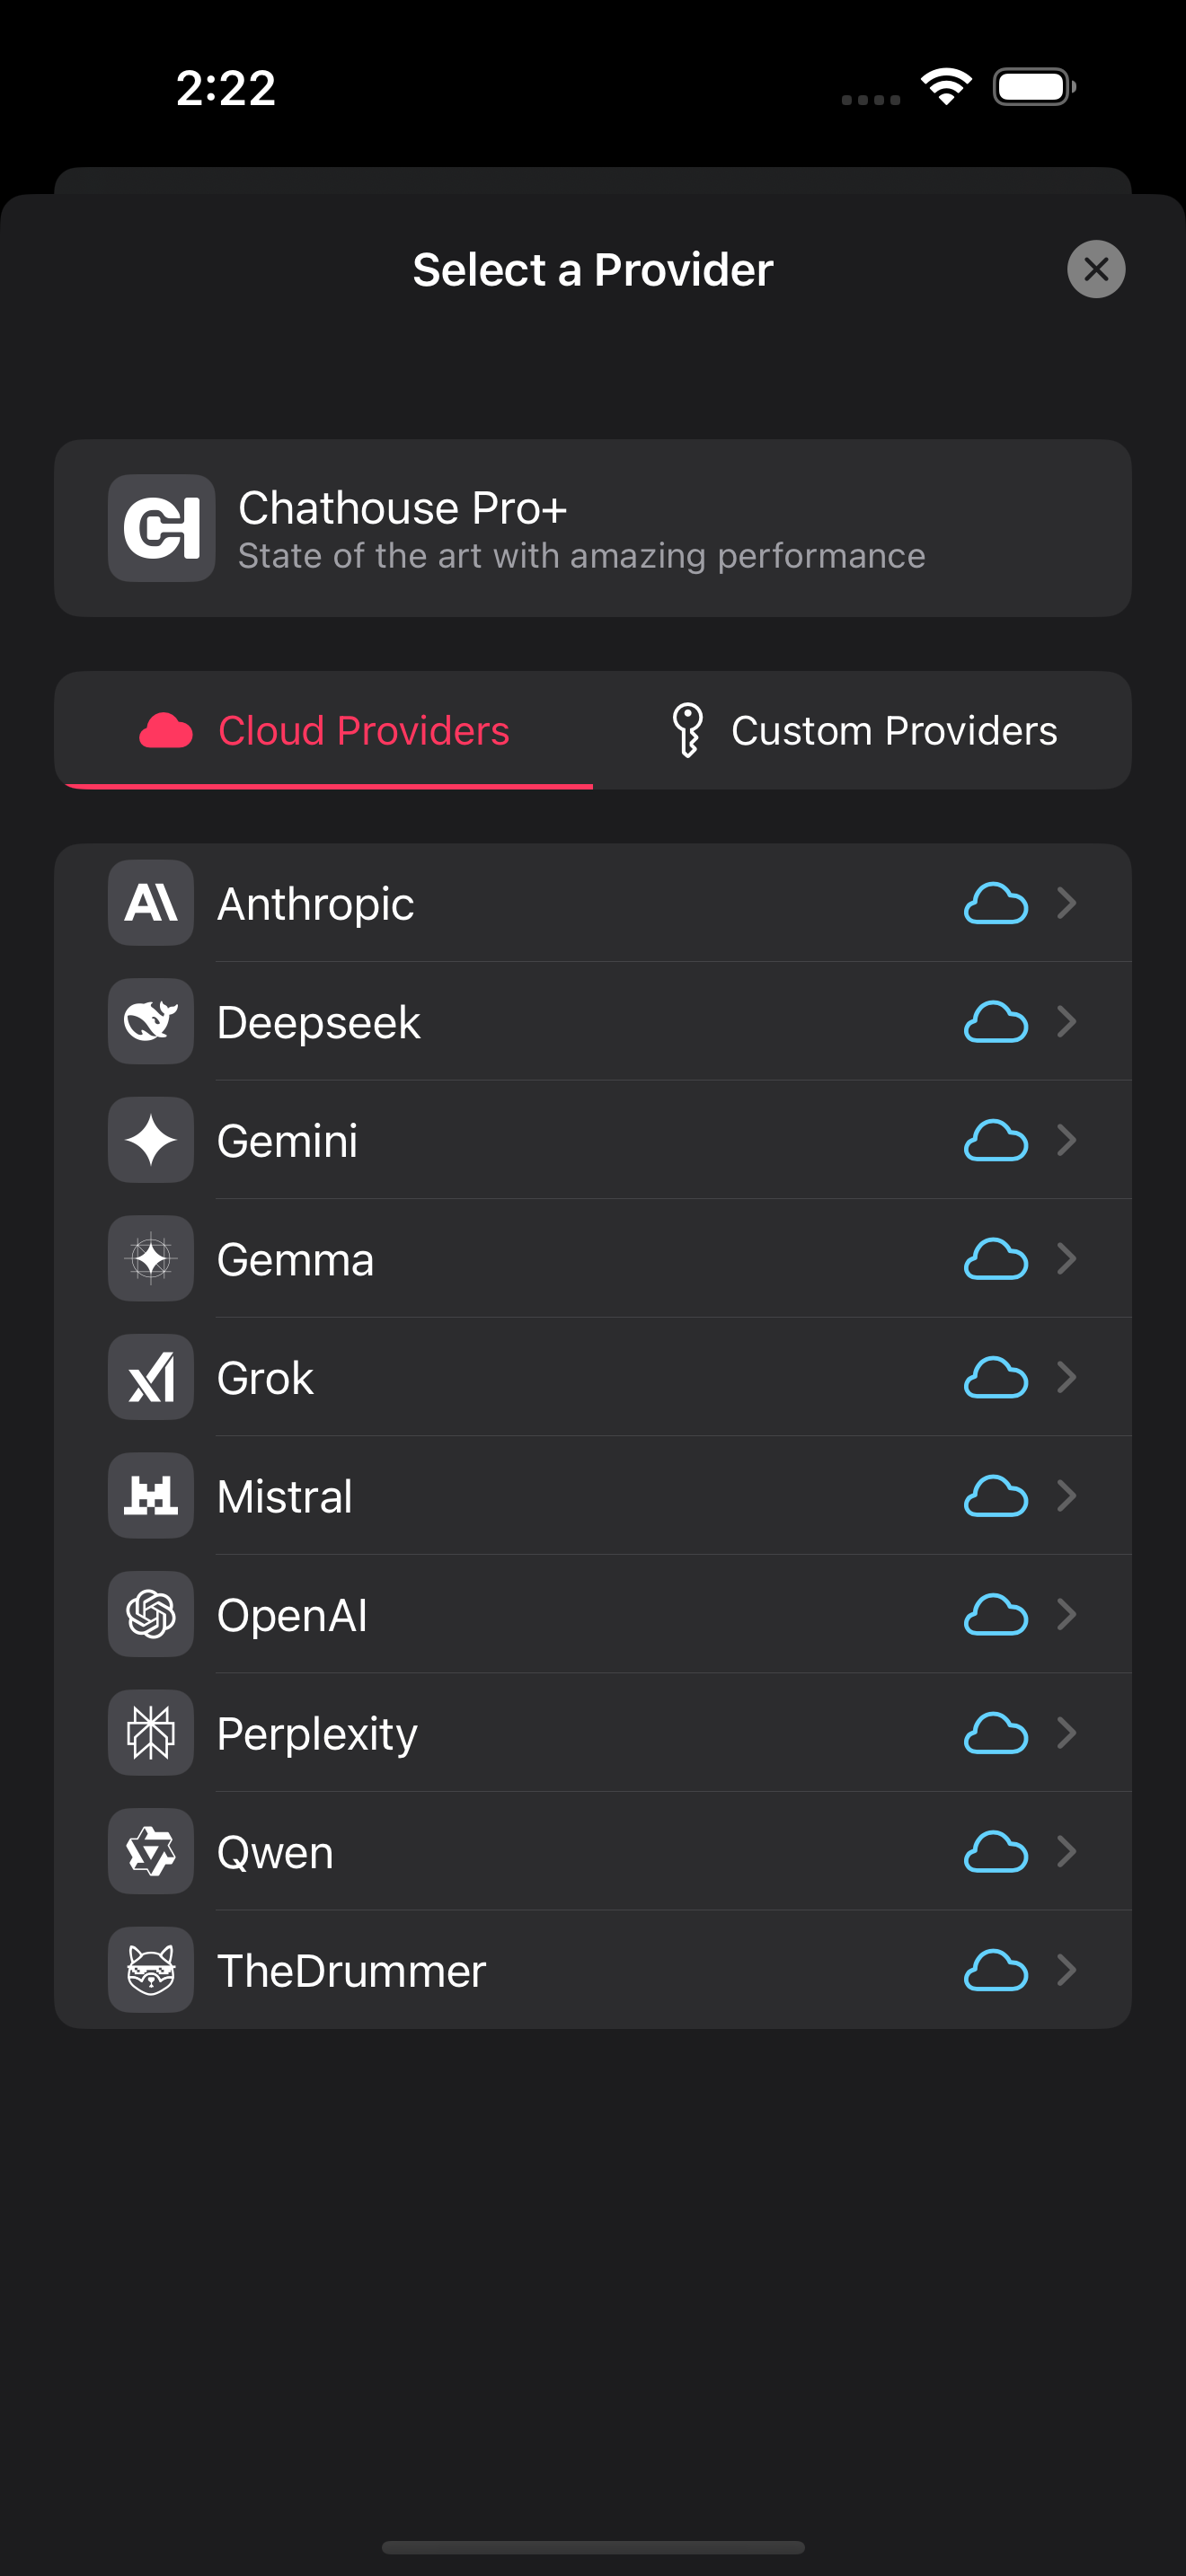Tap the cloud icon in OpenAI row
1186x2576 pixels.
tap(995, 1614)
